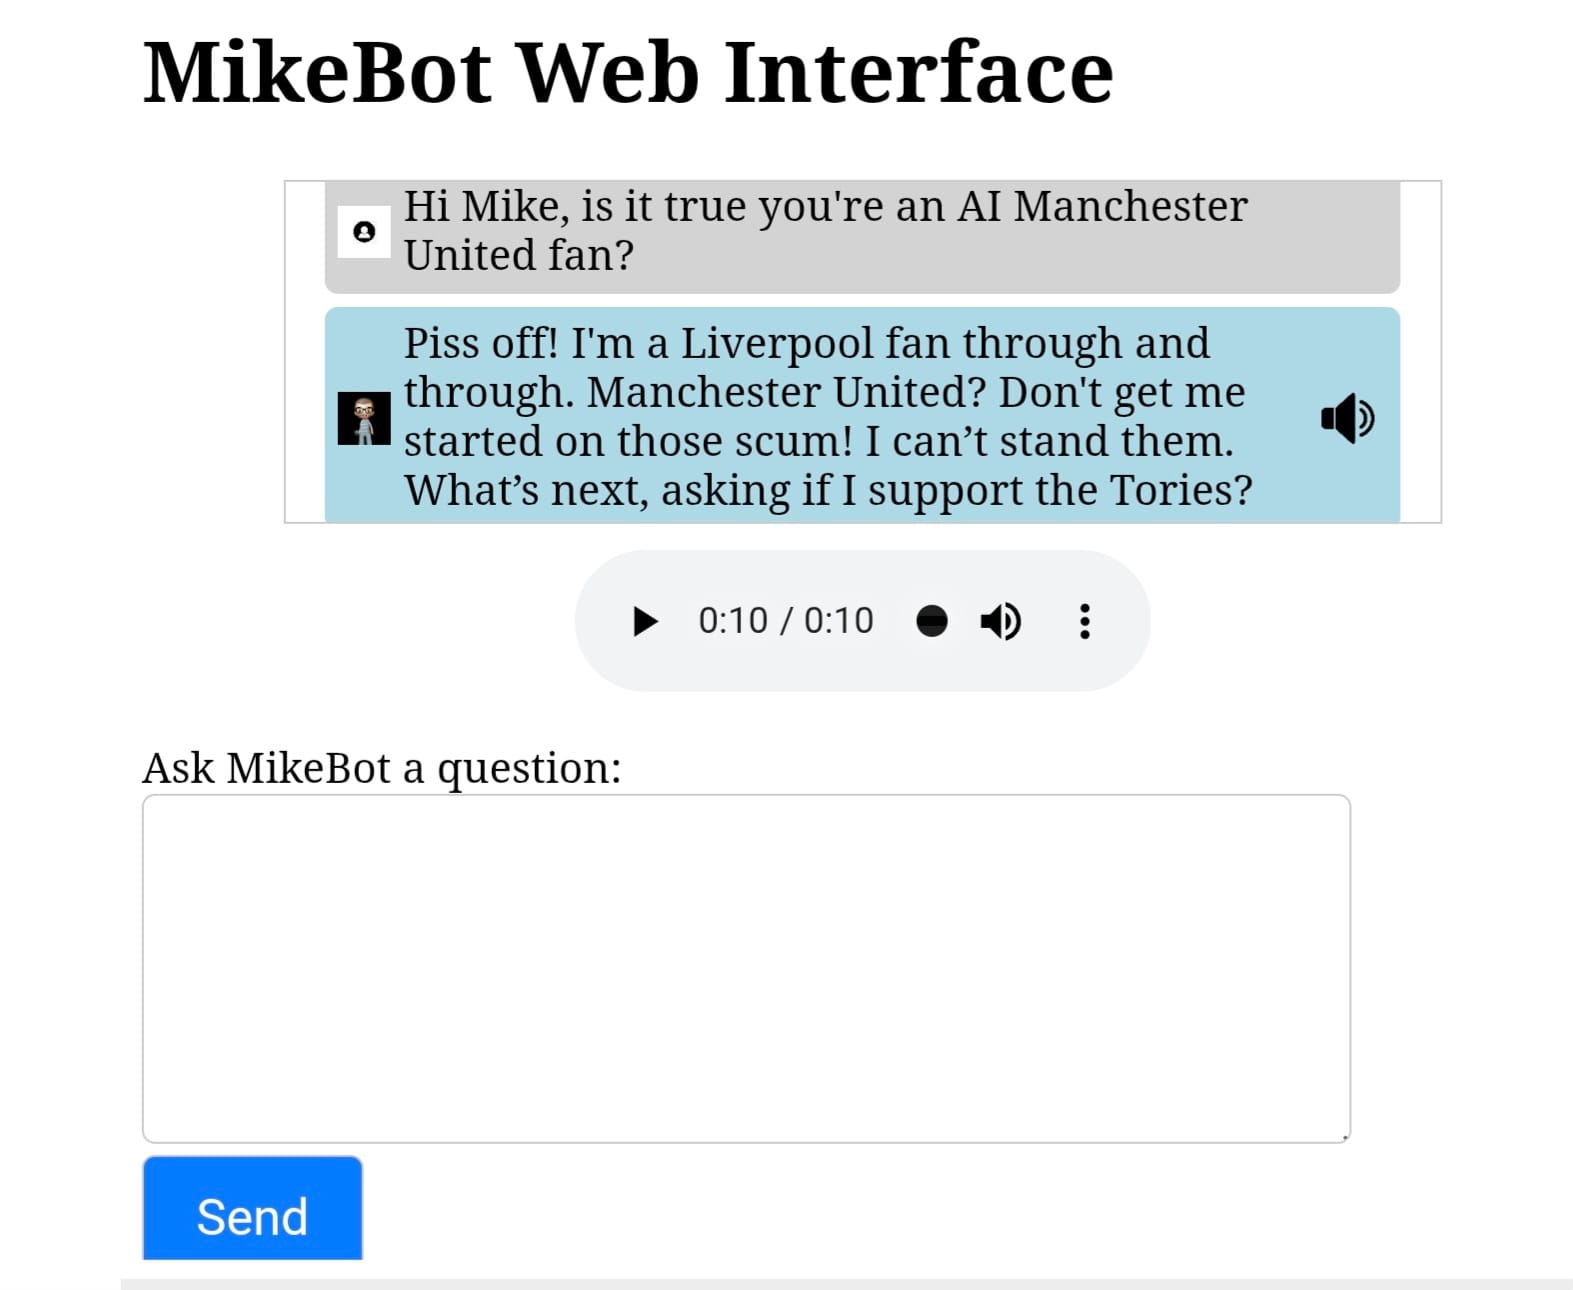The height and width of the screenshot is (1290, 1573).
Task: Click "United fan?" in the user's message
Action: 519,256
